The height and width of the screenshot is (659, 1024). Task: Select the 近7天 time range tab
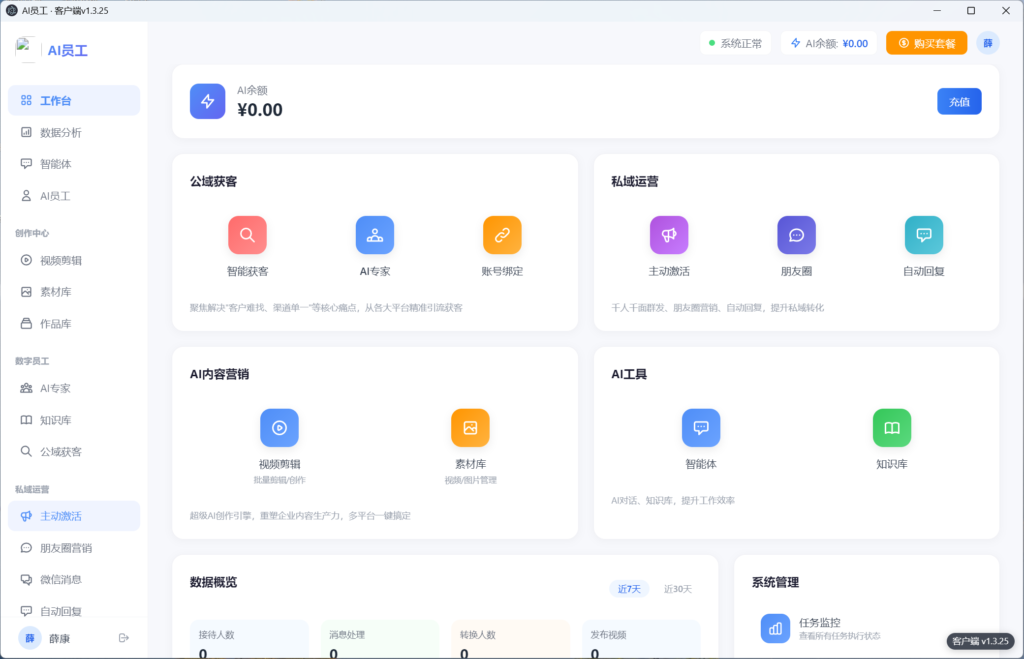629,589
